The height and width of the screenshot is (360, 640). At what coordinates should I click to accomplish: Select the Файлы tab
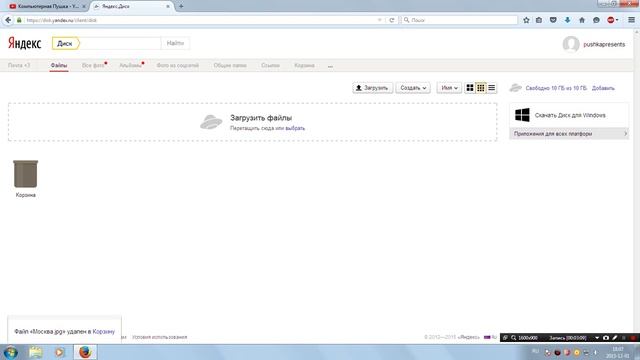click(x=59, y=65)
